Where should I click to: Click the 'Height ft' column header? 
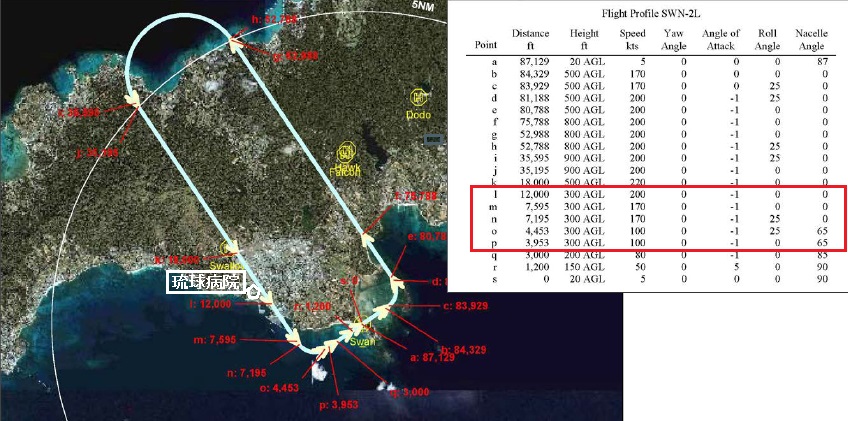pos(584,40)
